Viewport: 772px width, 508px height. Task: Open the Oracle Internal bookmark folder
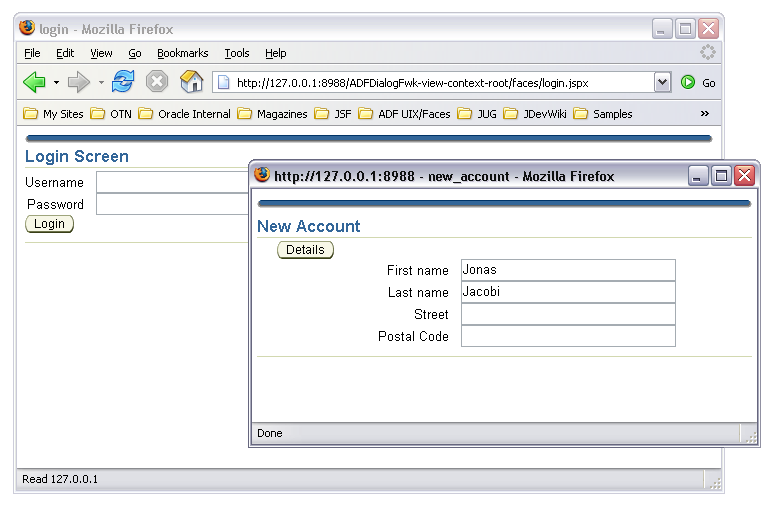click(184, 114)
